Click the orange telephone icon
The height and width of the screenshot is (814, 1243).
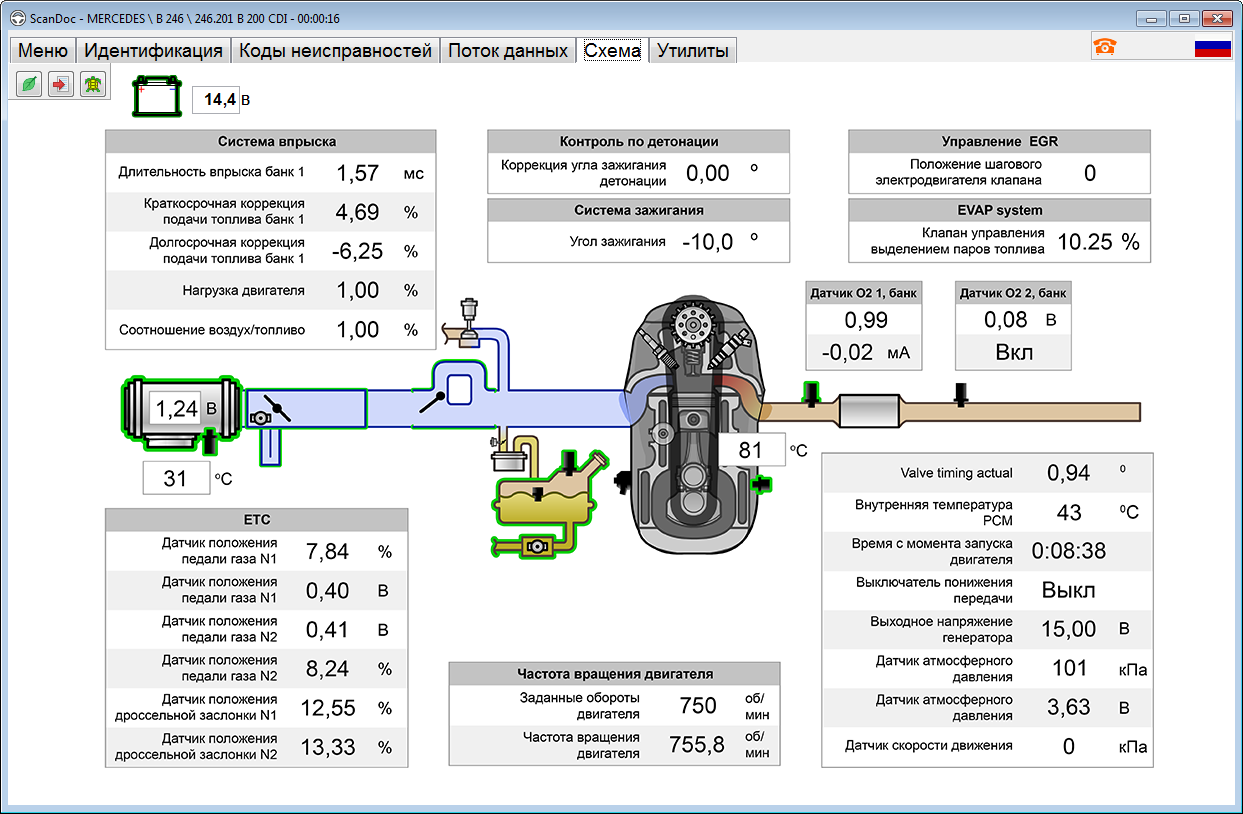point(1105,46)
